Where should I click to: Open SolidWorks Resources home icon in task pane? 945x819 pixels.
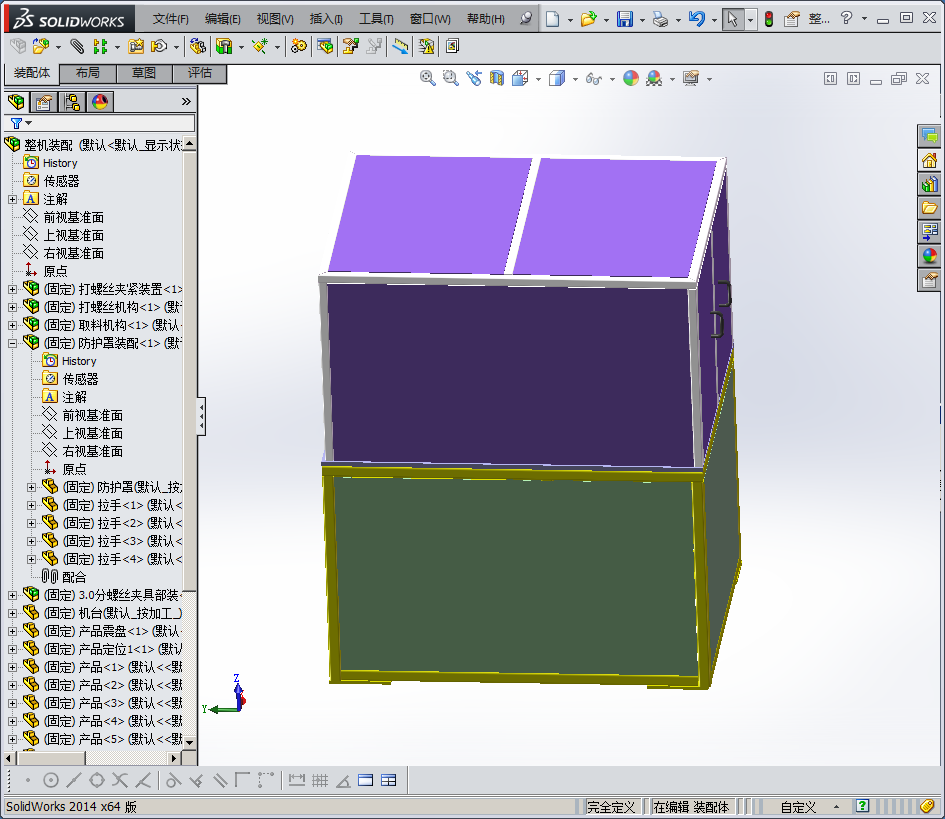coord(929,160)
